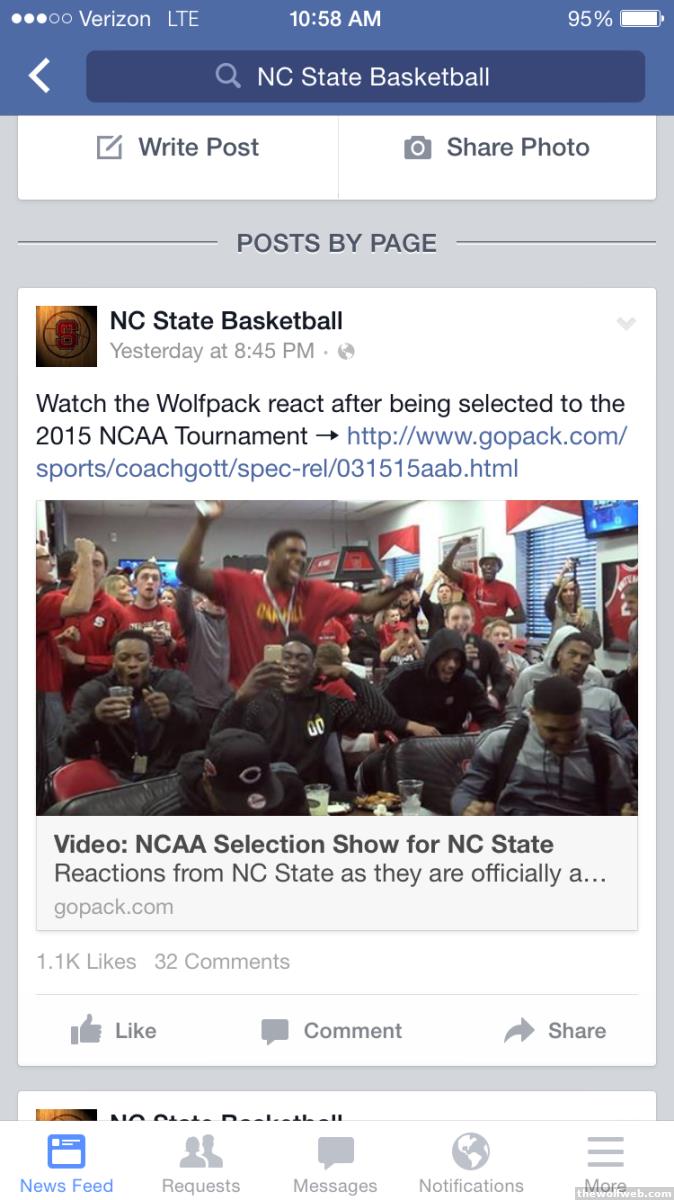Screen dimensions: 674x1200
Task: Tap the Write Post pencil icon
Action: click(x=109, y=148)
